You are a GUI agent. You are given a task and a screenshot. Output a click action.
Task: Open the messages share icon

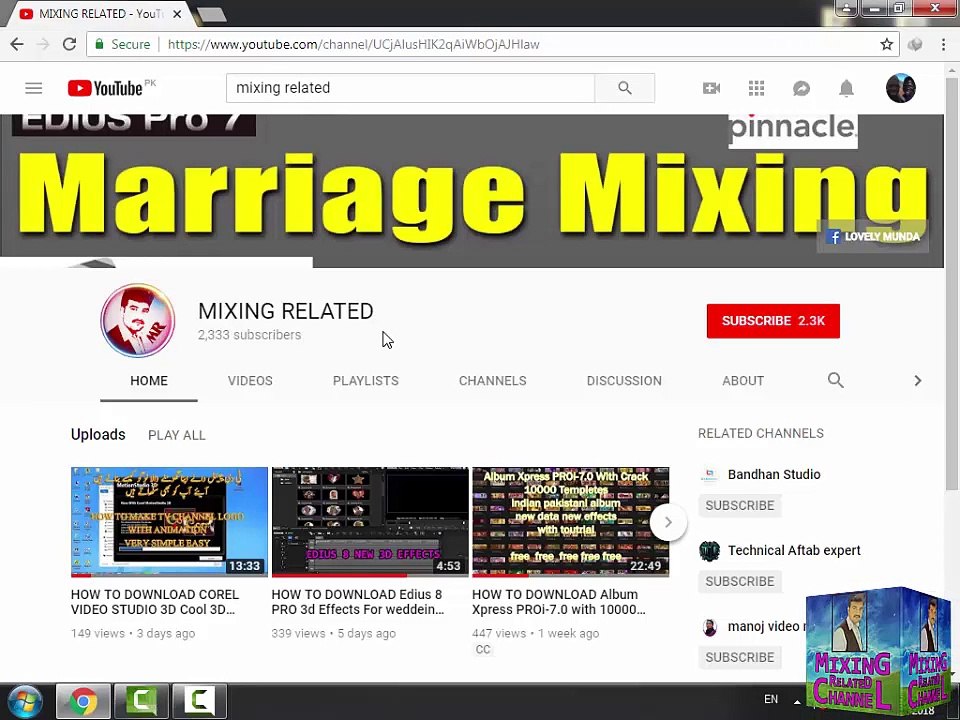click(801, 88)
